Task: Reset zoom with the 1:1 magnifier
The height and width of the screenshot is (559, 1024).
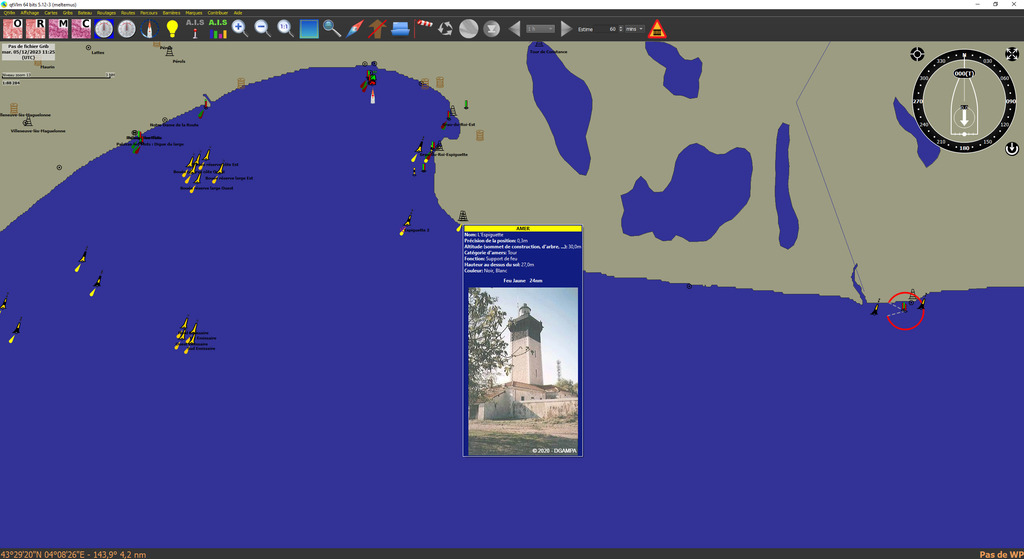Action: 285,29
